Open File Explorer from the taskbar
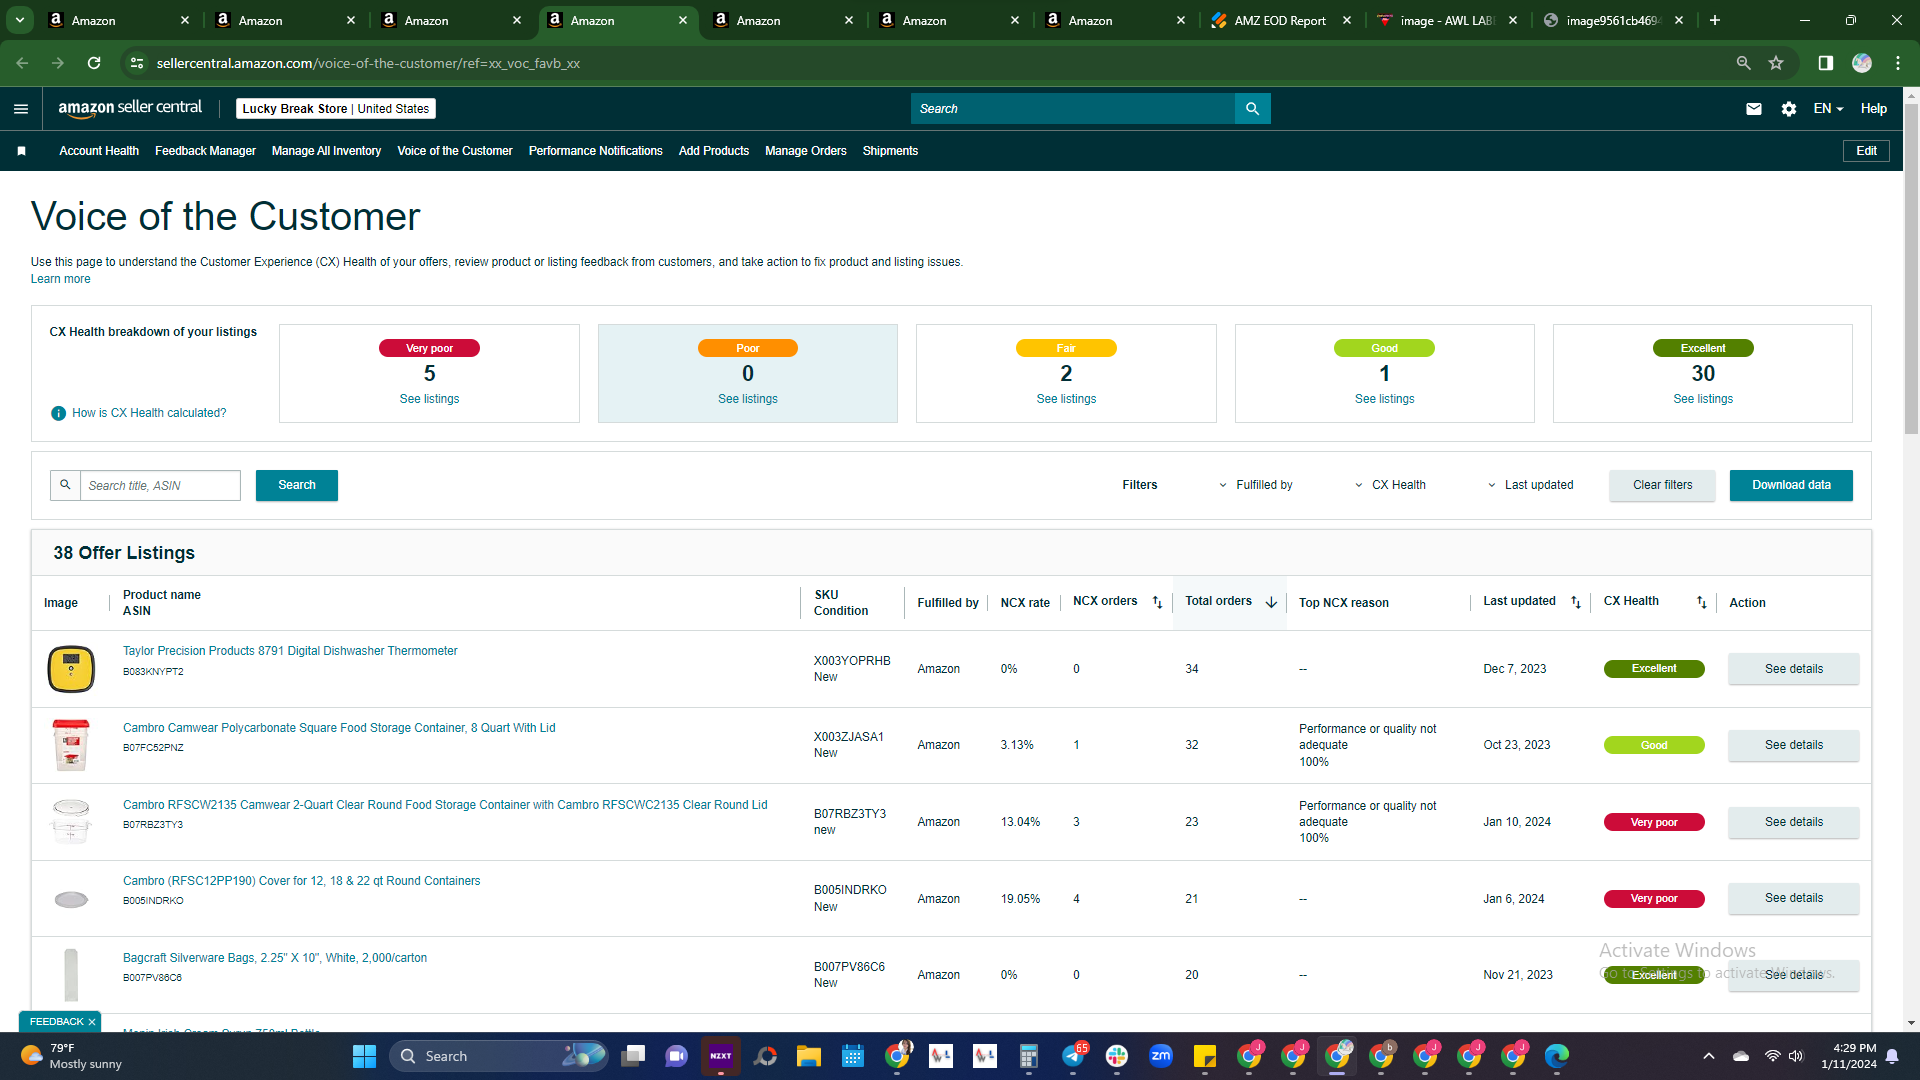This screenshot has height=1080, width=1920. coord(809,1056)
